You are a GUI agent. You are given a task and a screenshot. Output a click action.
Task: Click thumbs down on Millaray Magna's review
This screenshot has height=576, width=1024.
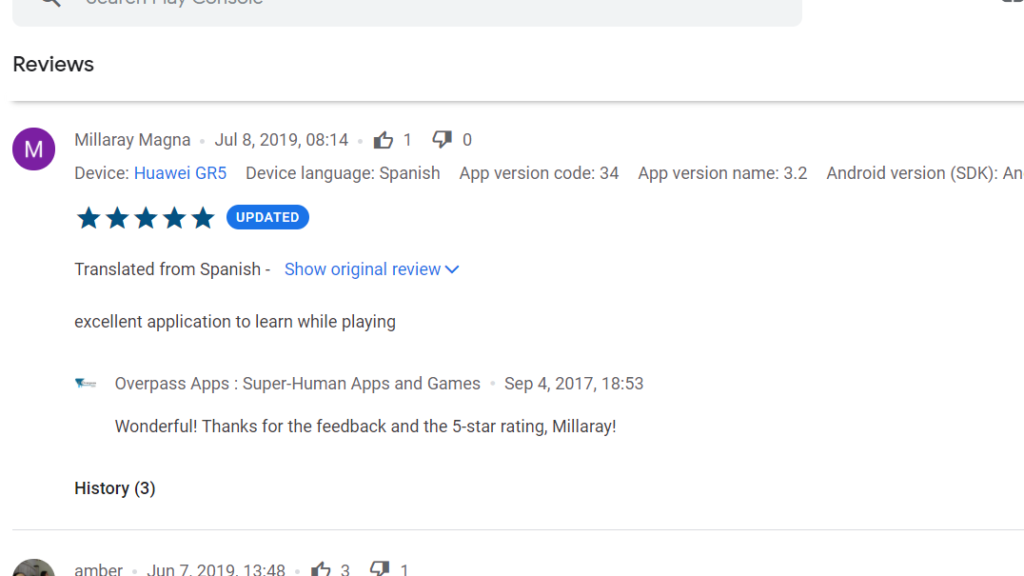click(x=442, y=140)
